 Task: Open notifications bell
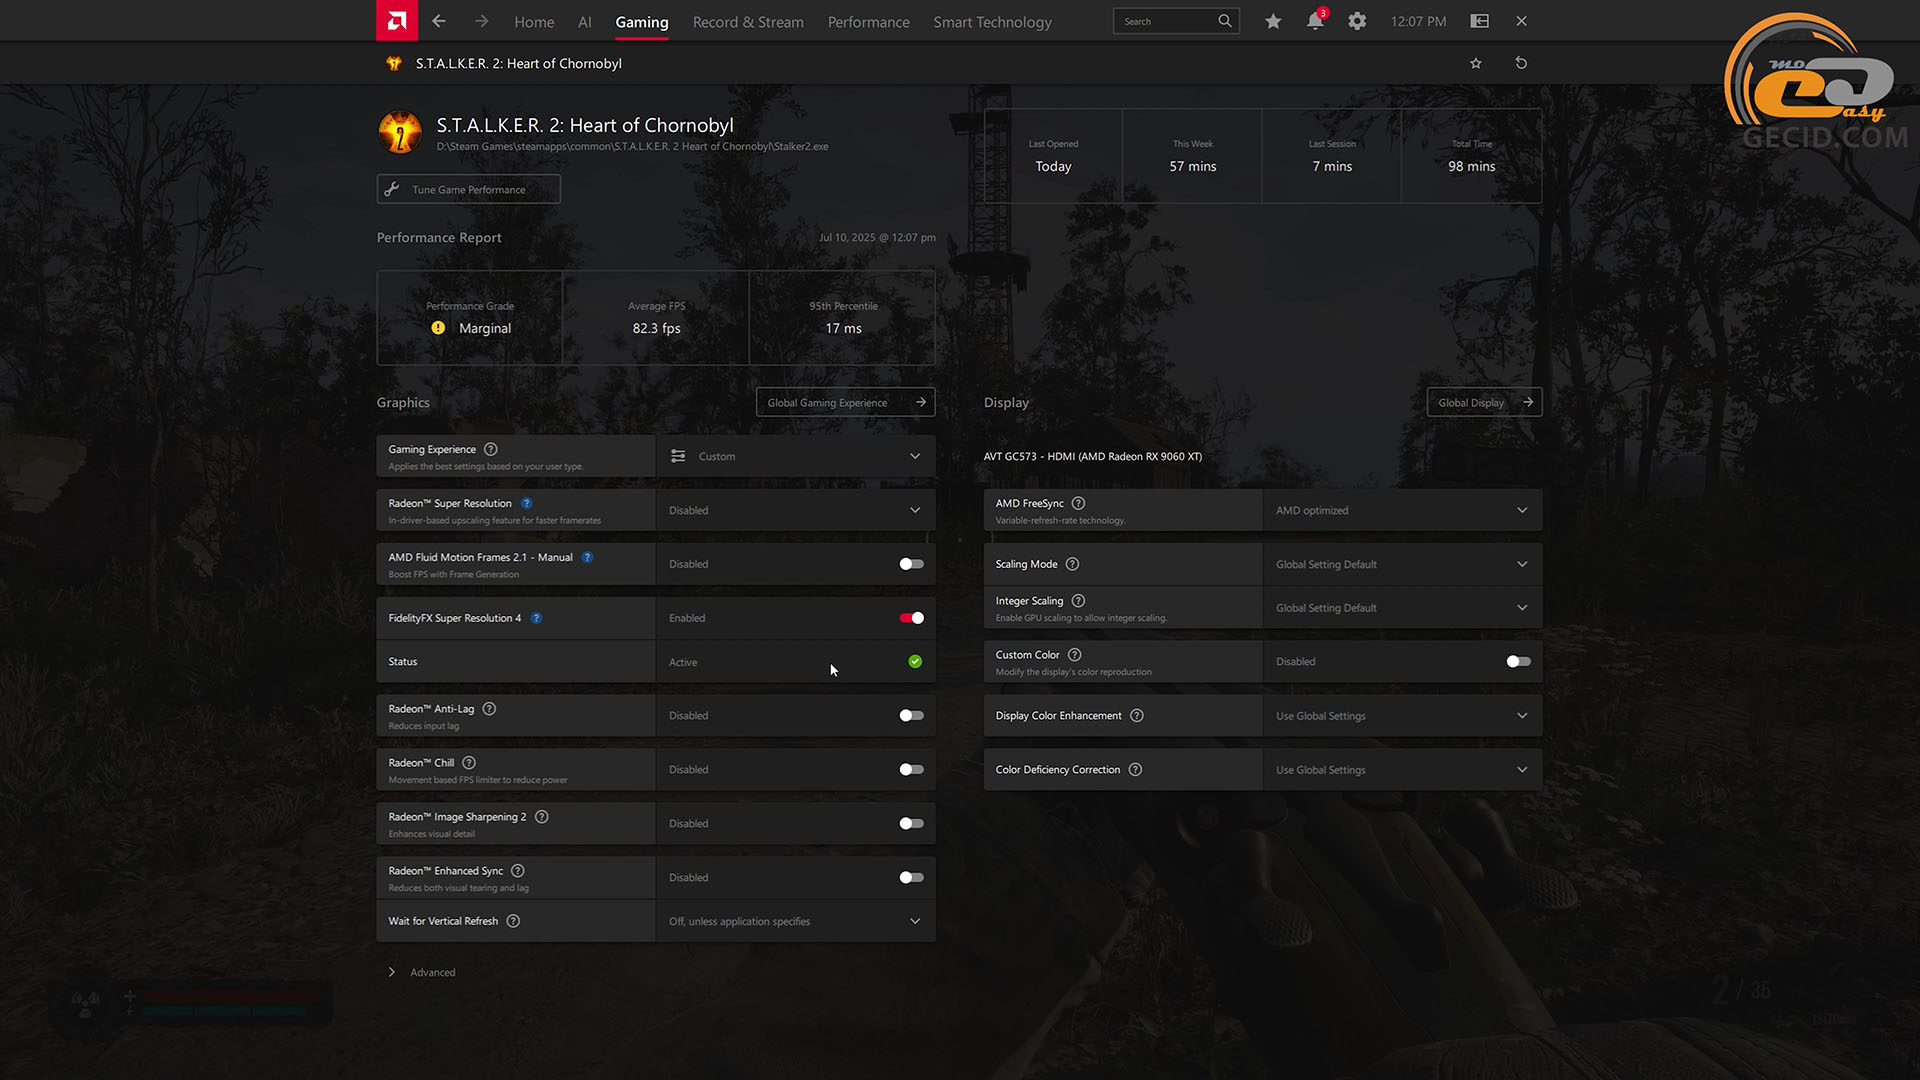point(1315,21)
